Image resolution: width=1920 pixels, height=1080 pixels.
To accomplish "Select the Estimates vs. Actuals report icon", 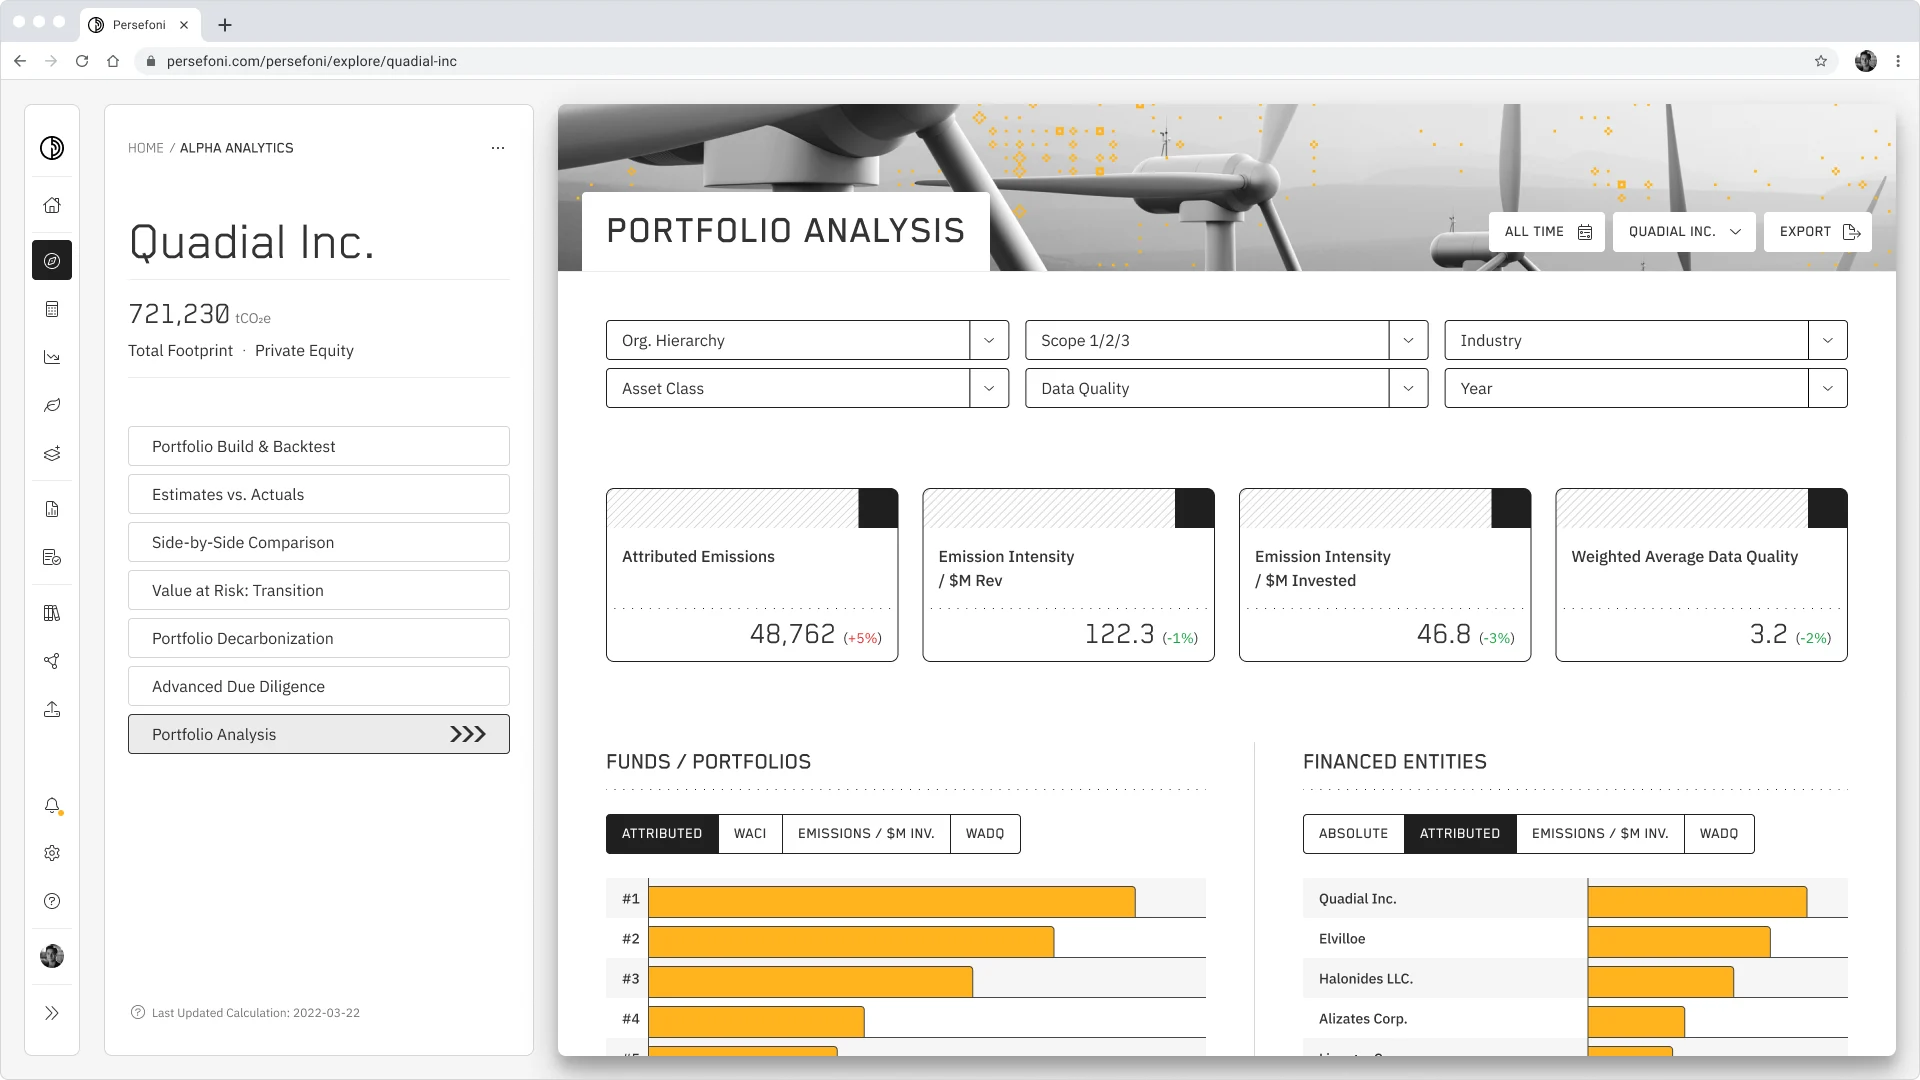I will pyautogui.click(x=319, y=493).
